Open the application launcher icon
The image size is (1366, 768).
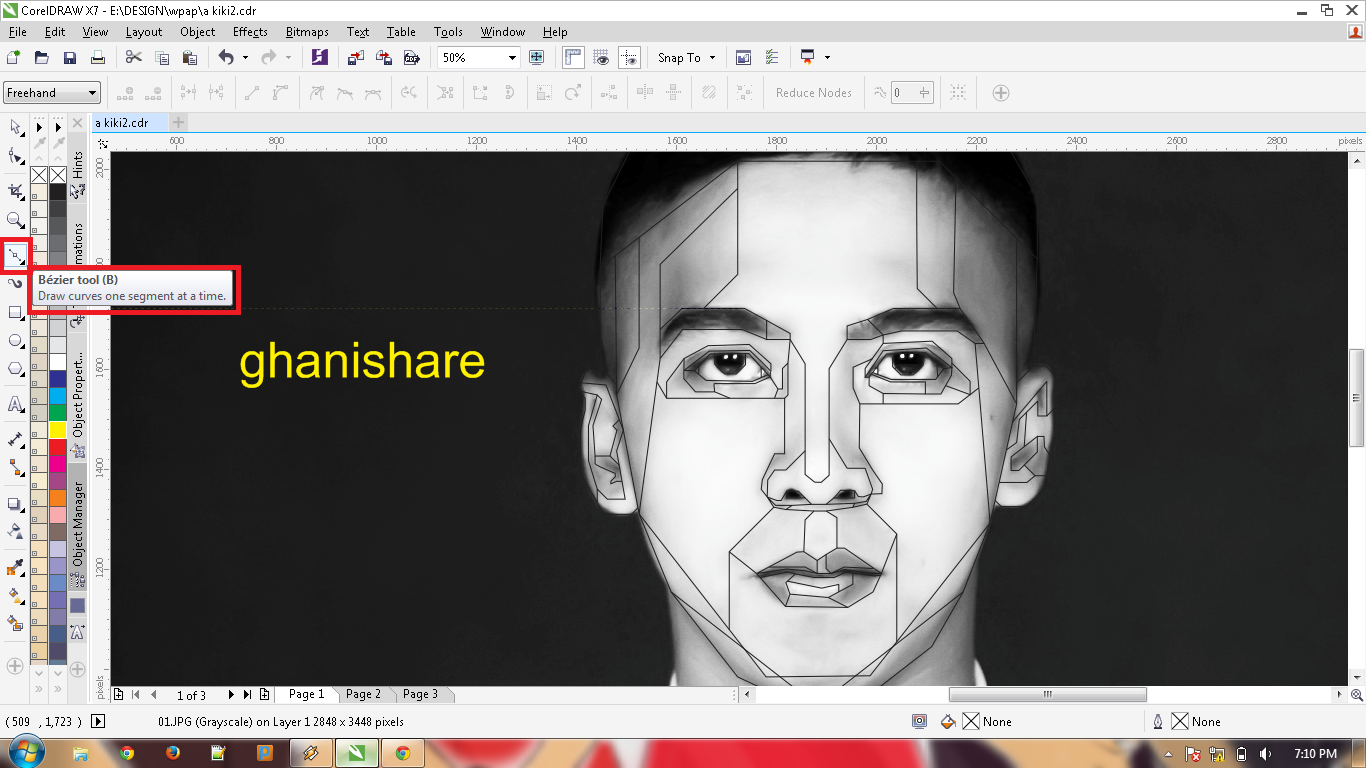(x=808, y=58)
